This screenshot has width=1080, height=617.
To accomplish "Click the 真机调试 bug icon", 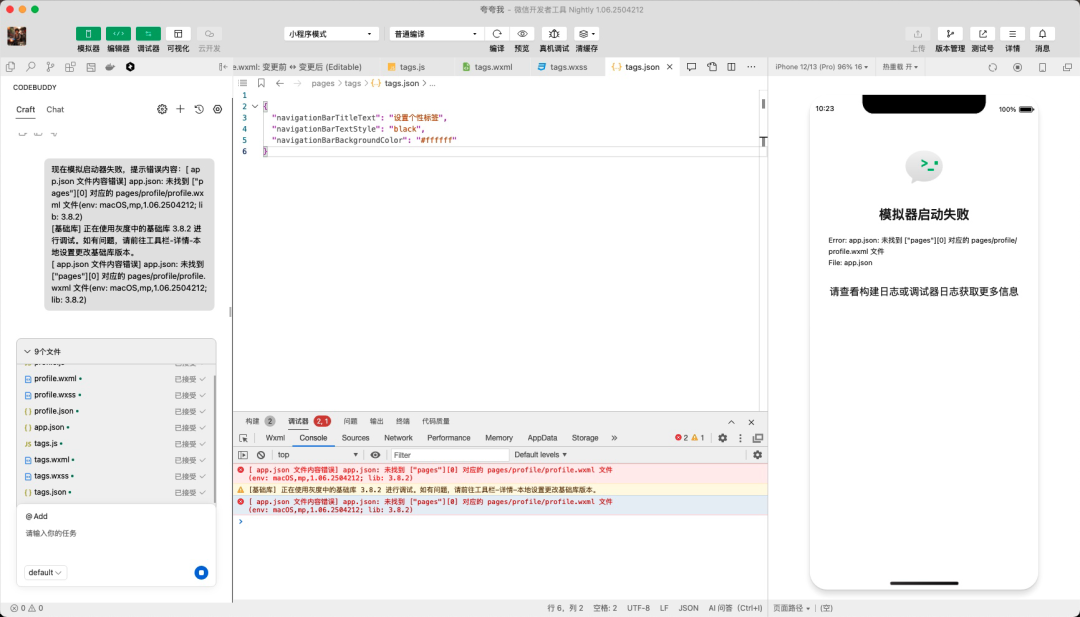I will (x=554, y=34).
